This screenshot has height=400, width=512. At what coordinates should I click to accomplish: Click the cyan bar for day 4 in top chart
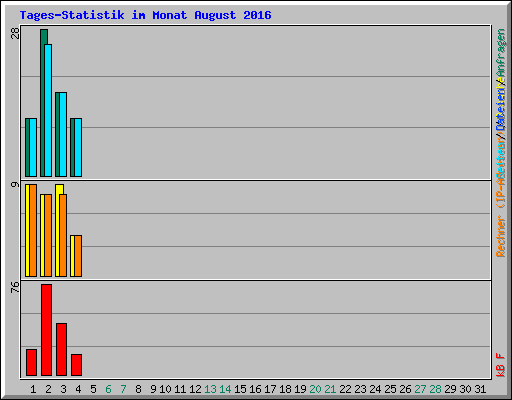[78, 147]
